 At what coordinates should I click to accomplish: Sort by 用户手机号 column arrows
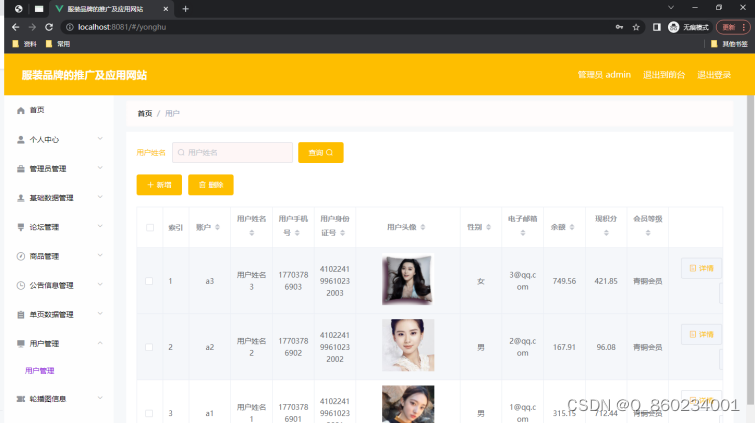point(297,233)
